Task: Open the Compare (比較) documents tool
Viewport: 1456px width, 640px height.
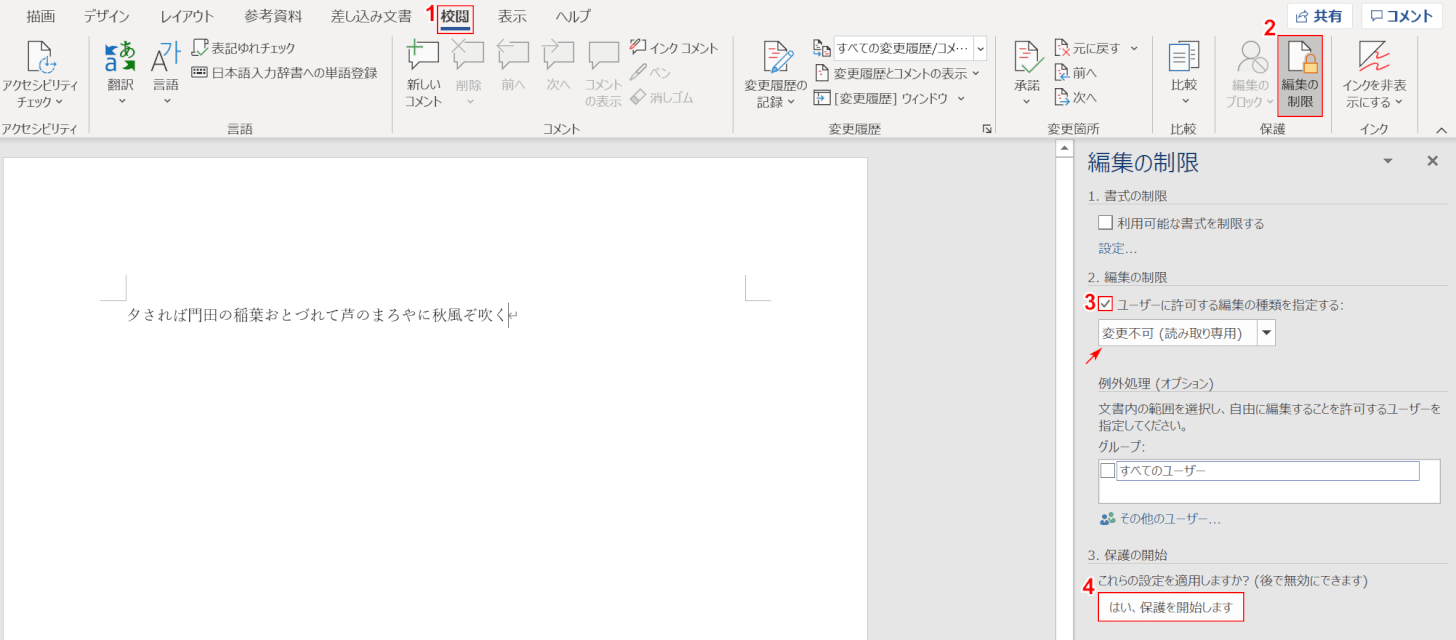Action: [x=1184, y=58]
